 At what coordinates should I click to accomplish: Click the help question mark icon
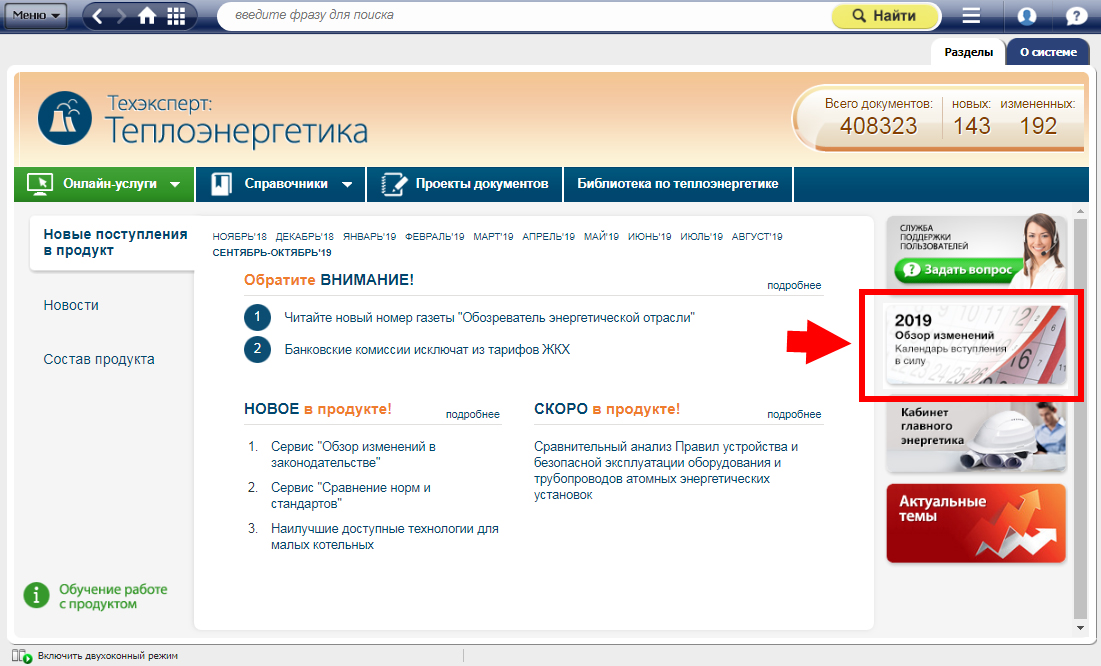(x=1077, y=16)
